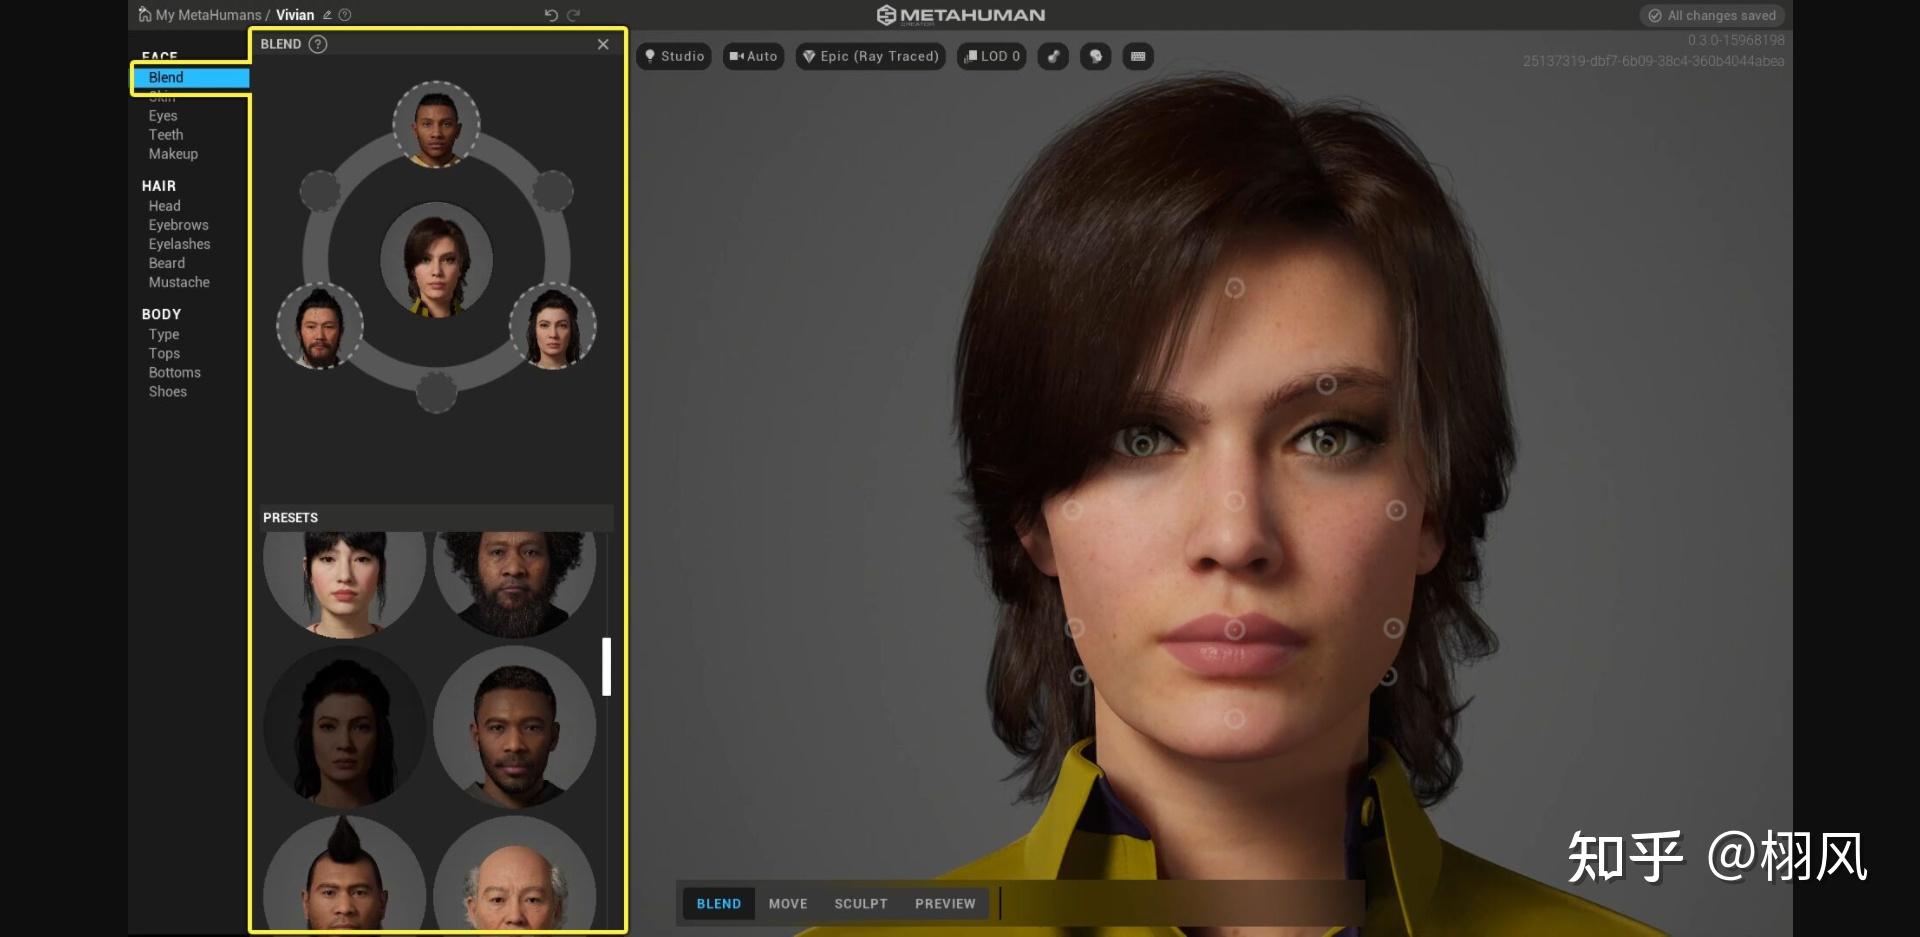Click the MetaHuman Creator logo
Screen dimensions: 1920x937
tap(961, 15)
